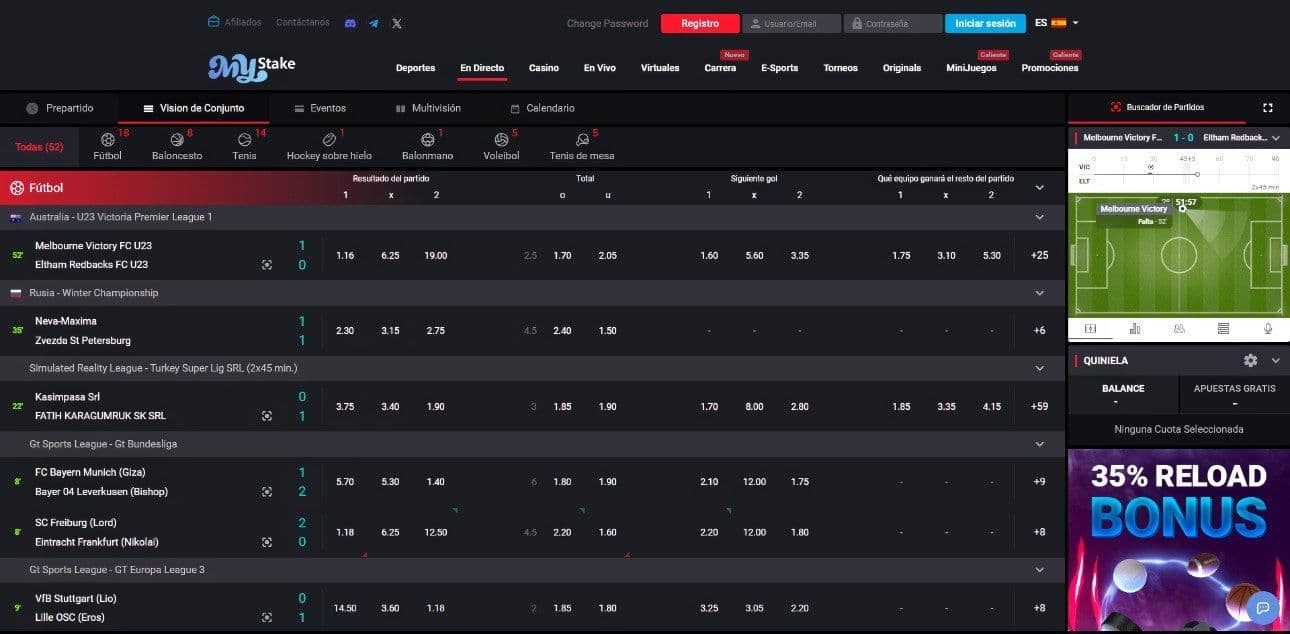
Task: Click the Telegram icon in top bar
Action: [373, 22]
